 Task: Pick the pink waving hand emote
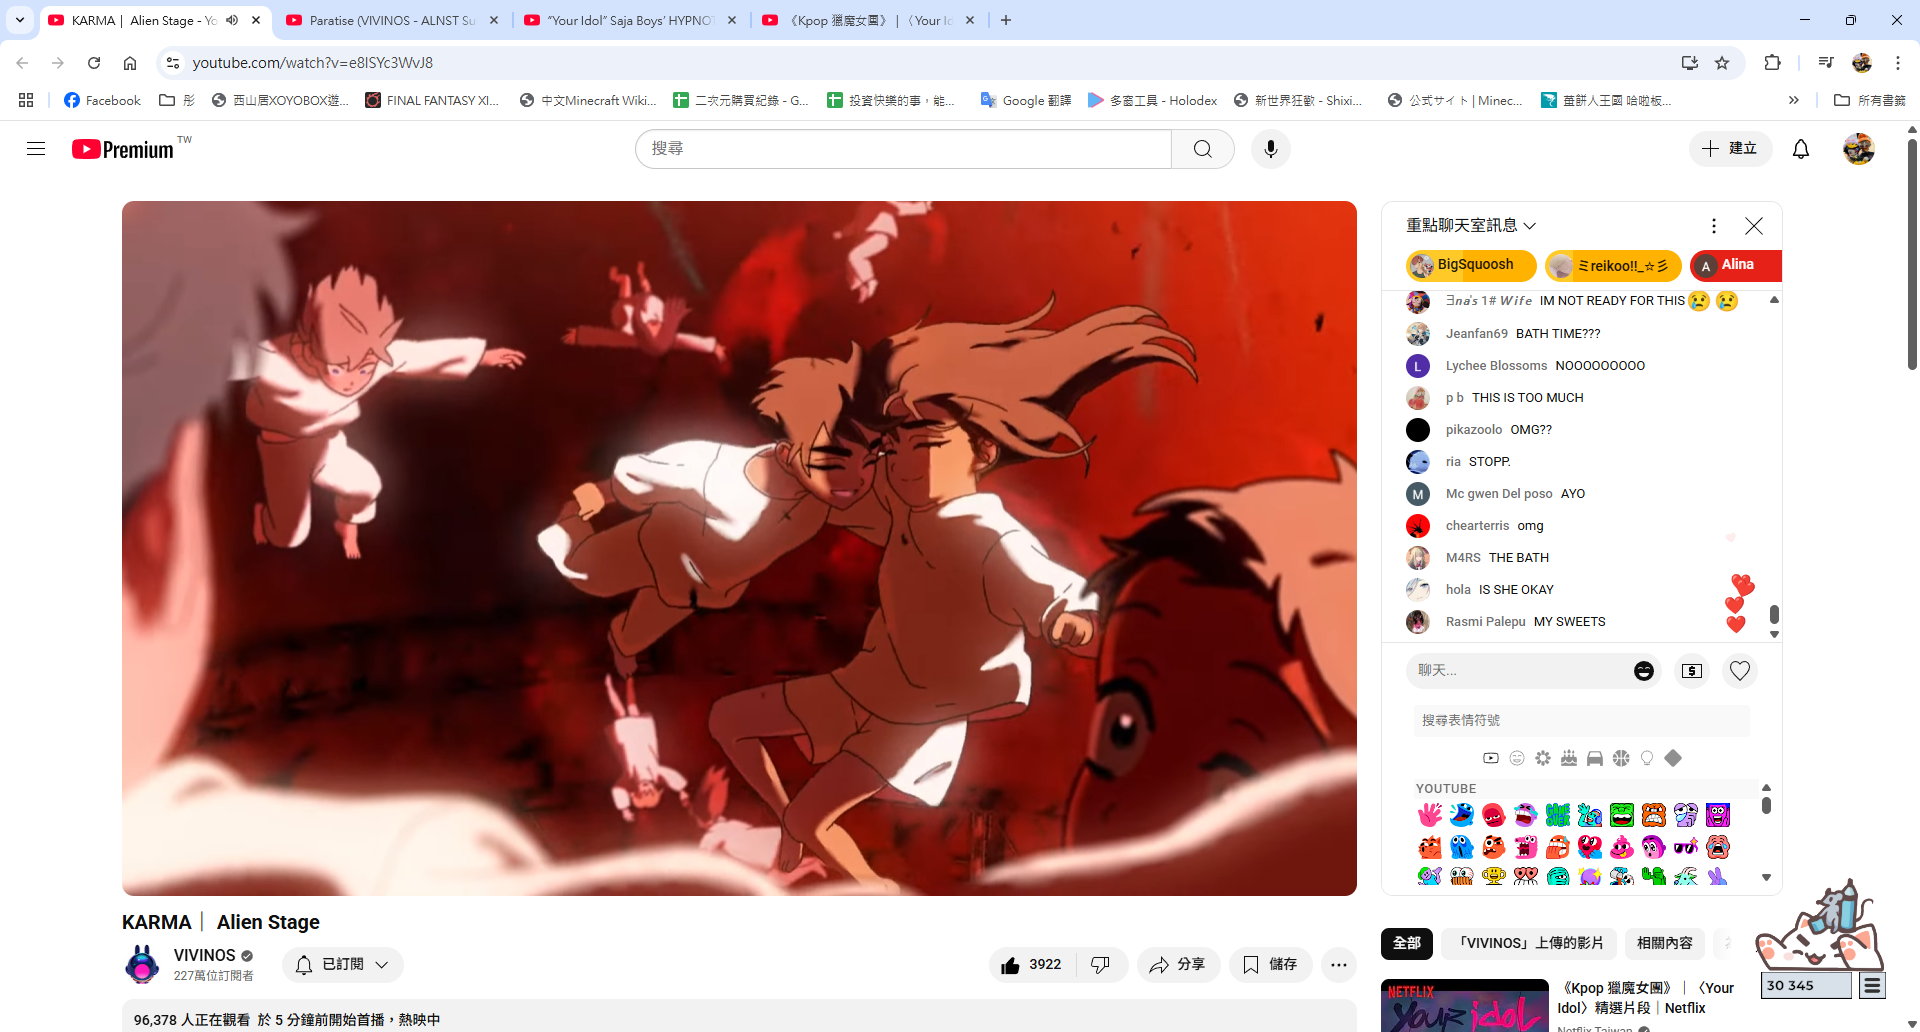click(1430, 815)
